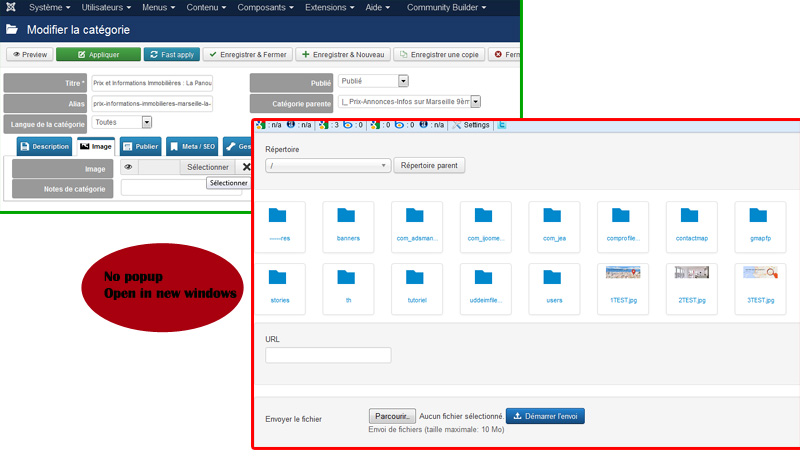
Task: Open the stories folder
Action: point(280,289)
